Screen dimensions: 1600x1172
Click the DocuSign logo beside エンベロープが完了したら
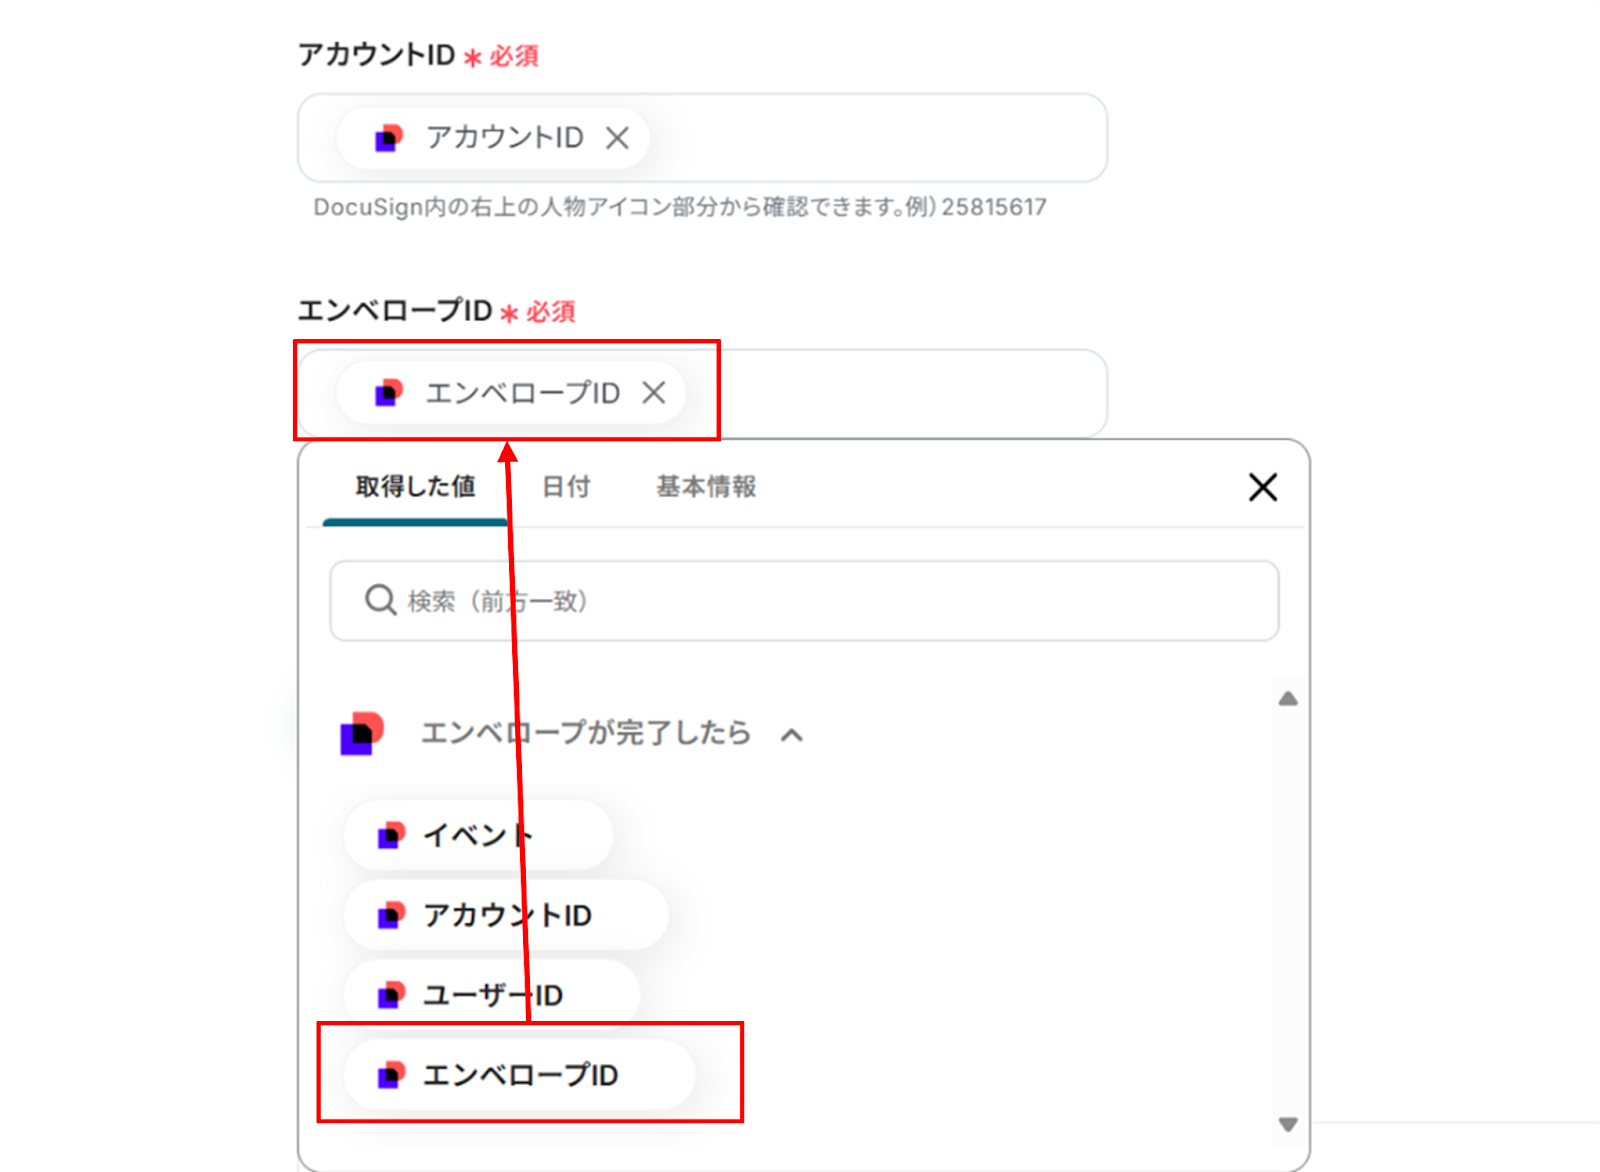[x=362, y=733]
